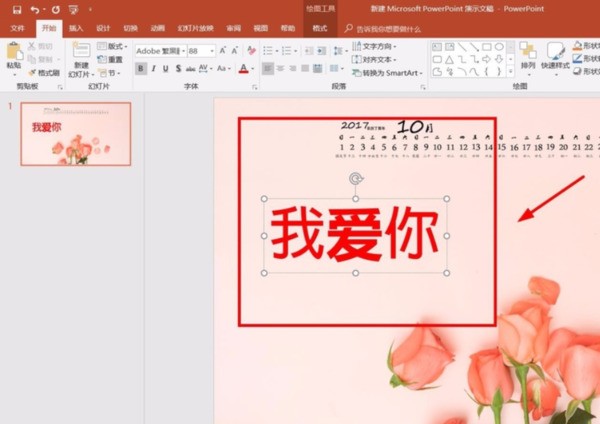Select the block Right Arrow shape

(x=487, y=59)
